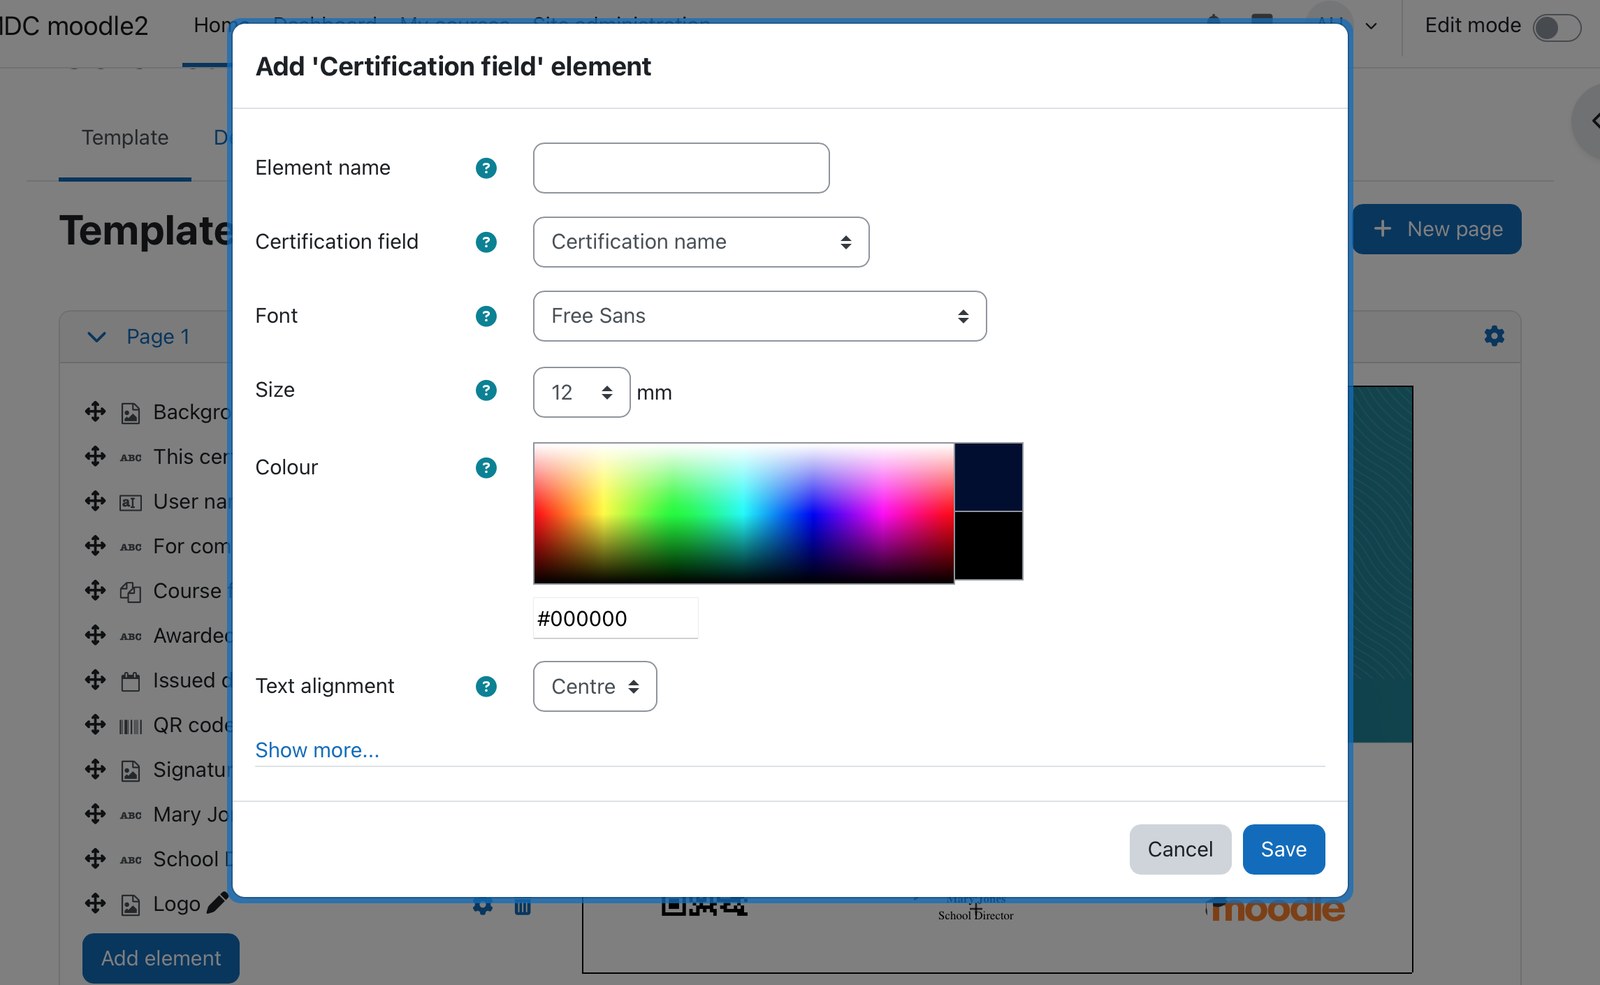
Task: Focus the colour hex code field
Action: coord(616,618)
